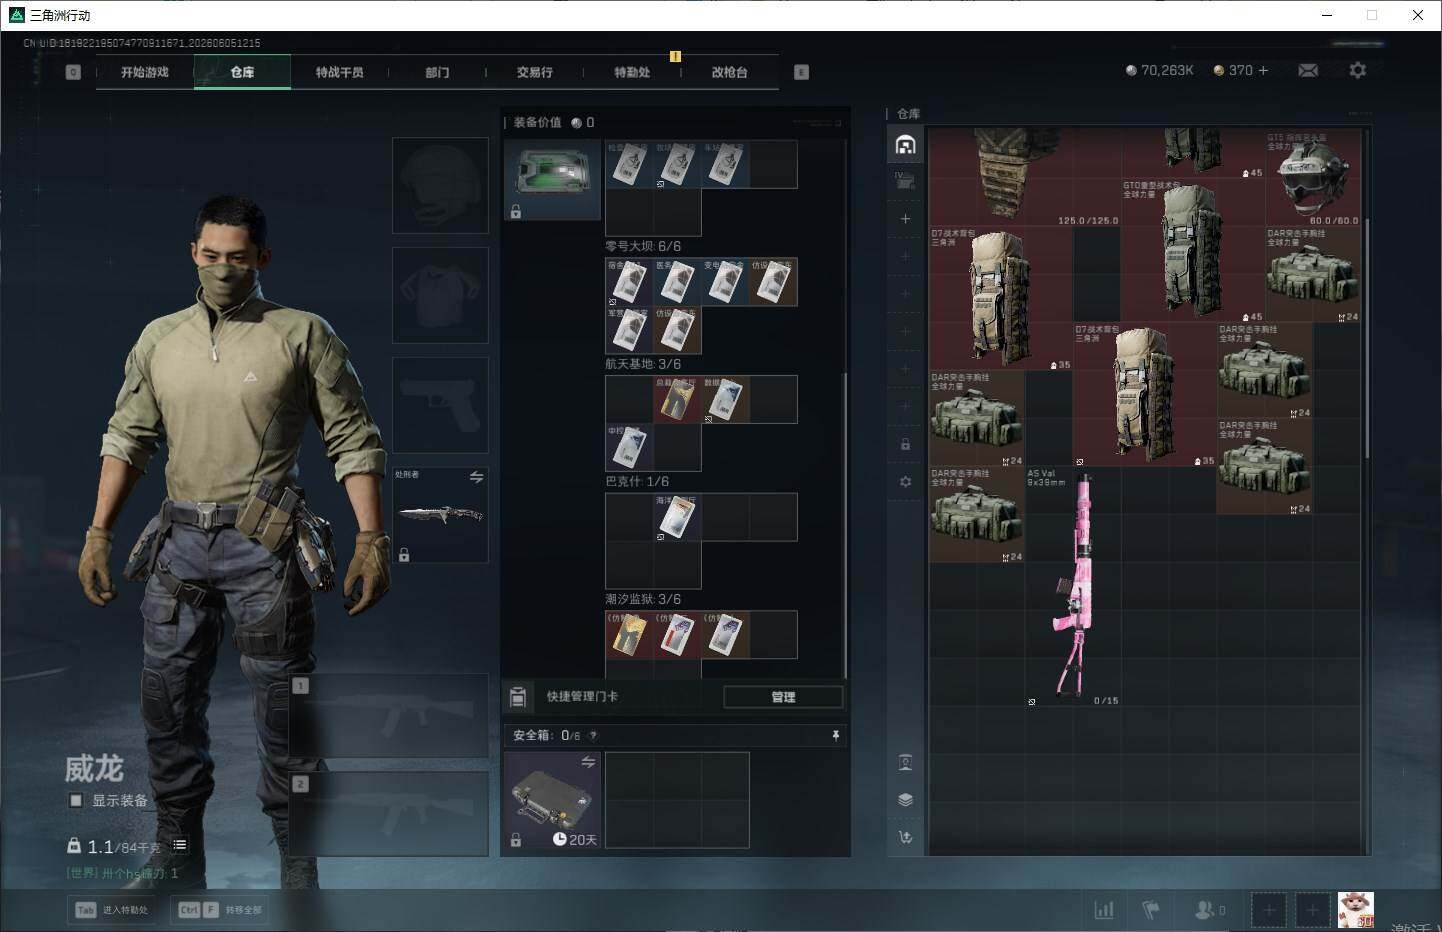The height and width of the screenshot is (932, 1442).
Task: Select the 处刑者 knife slot
Action: click(440, 515)
